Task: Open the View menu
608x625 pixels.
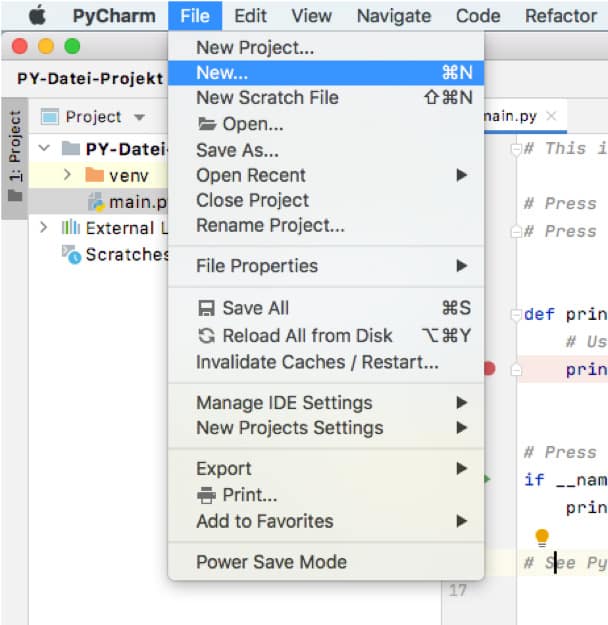Action: pyautogui.click(x=311, y=16)
